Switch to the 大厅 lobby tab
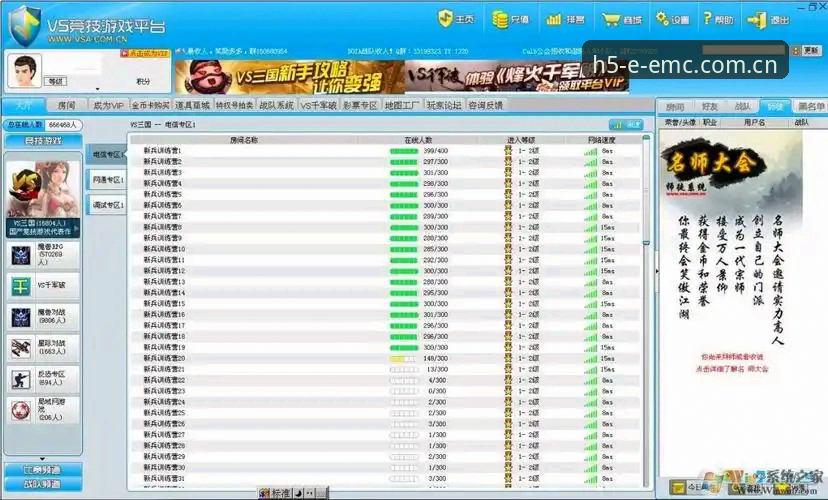The image size is (828, 500). [23, 105]
